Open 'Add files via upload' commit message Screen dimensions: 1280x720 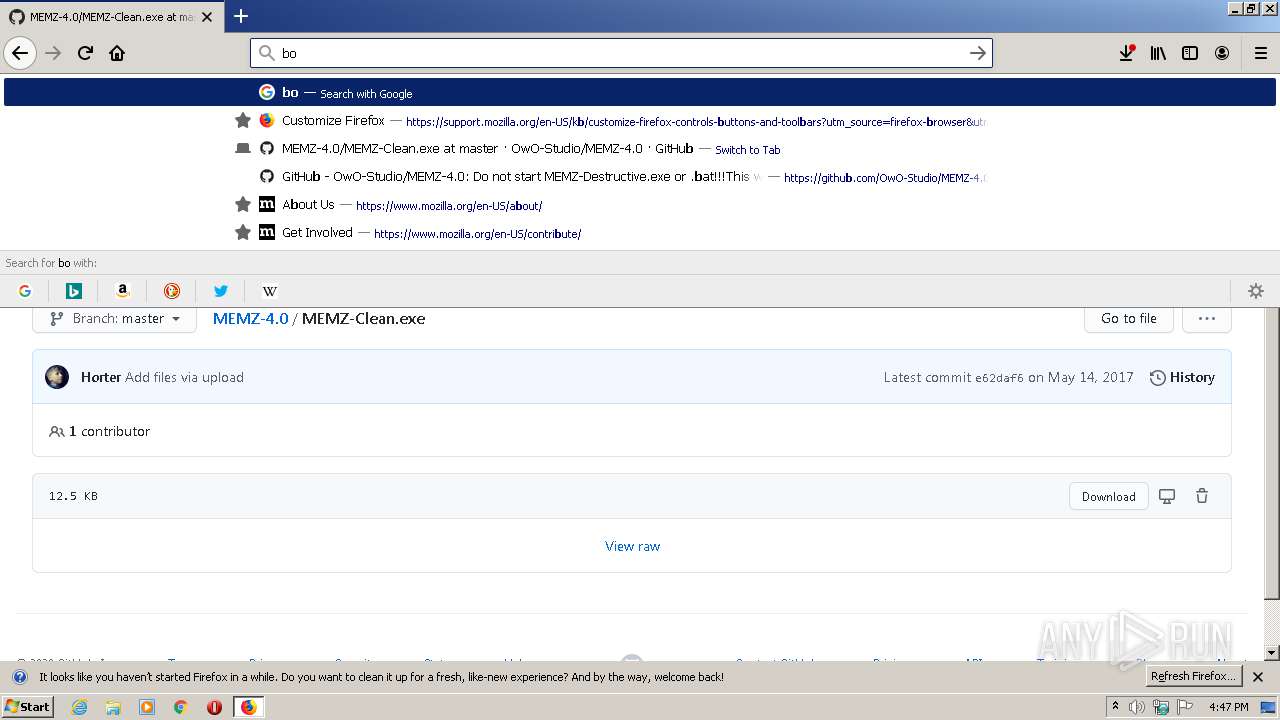(x=184, y=377)
